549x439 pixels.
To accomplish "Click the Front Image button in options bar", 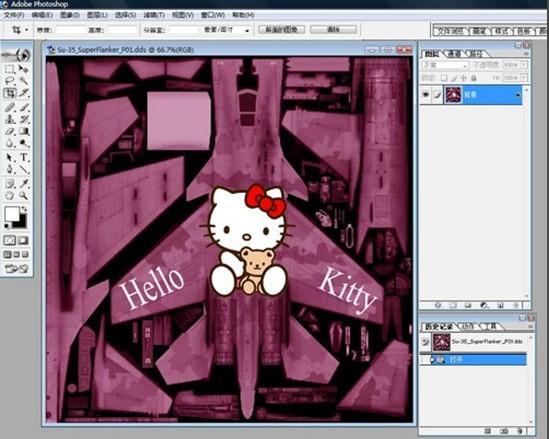I will coord(282,29).
